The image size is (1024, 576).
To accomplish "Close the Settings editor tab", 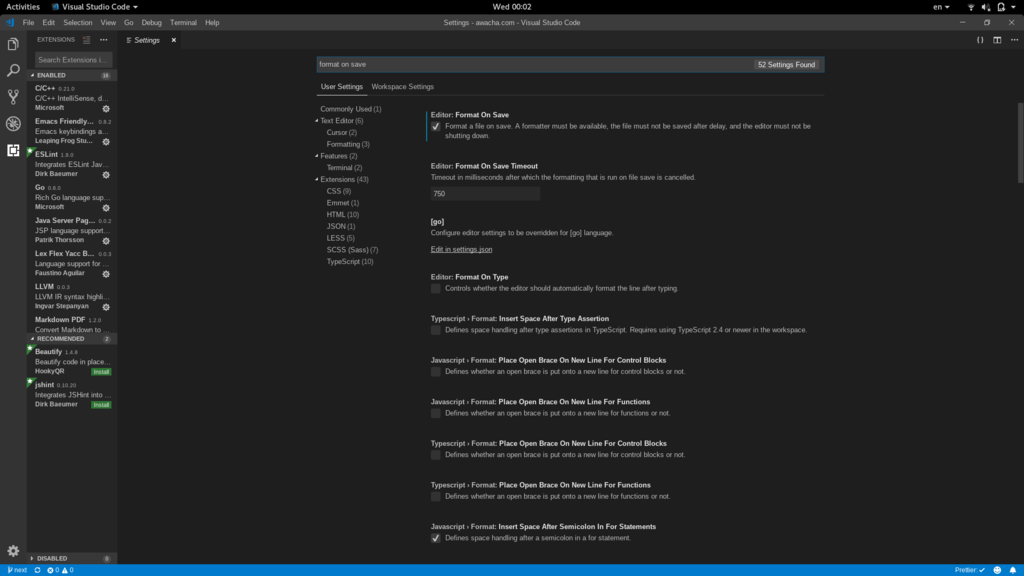I will [174, 40].
